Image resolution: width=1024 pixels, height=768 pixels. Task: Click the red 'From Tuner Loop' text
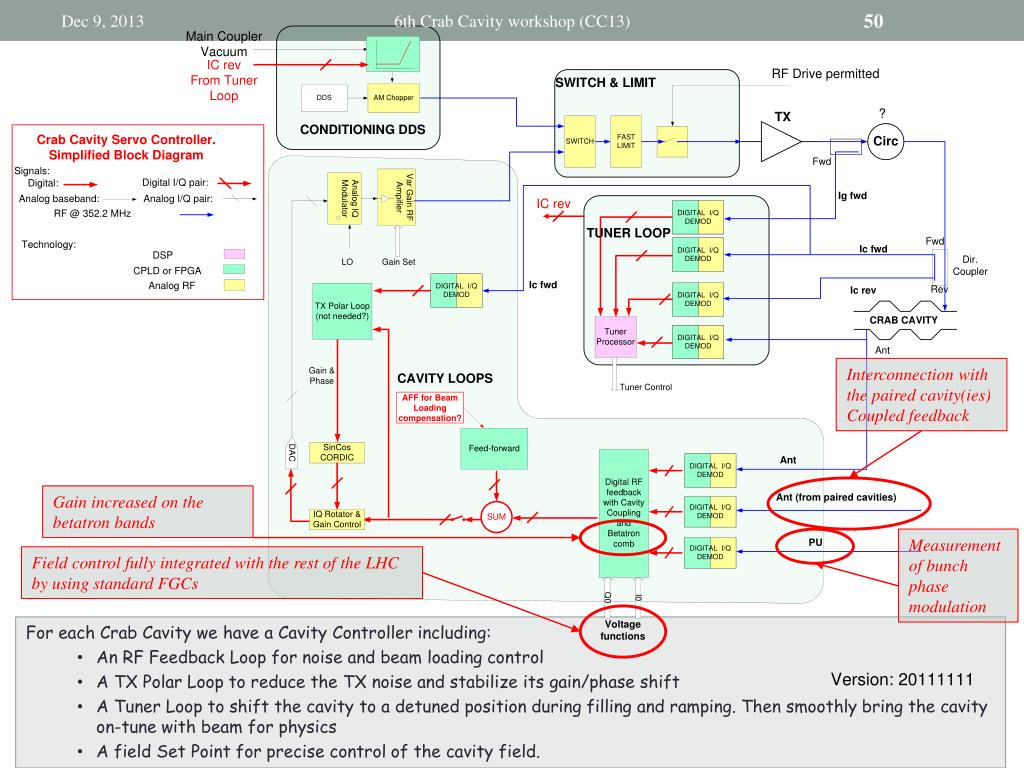[224, 88]
